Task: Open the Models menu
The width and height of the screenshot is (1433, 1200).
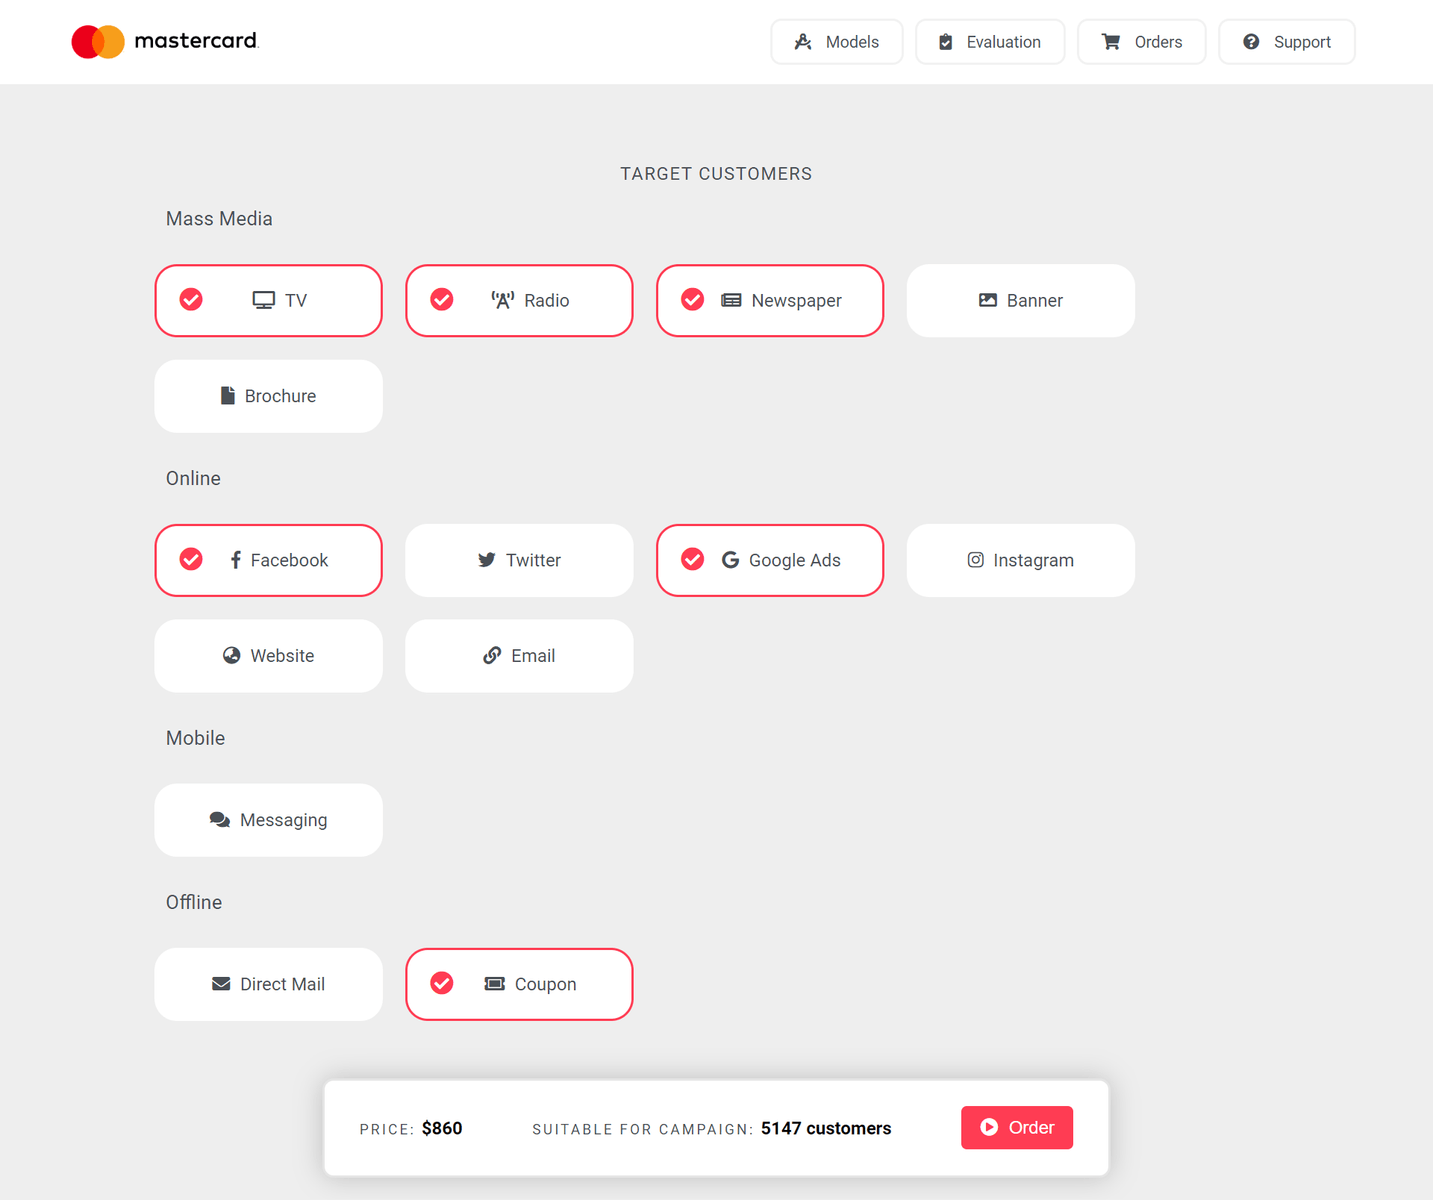Action: tap(837, 42)
